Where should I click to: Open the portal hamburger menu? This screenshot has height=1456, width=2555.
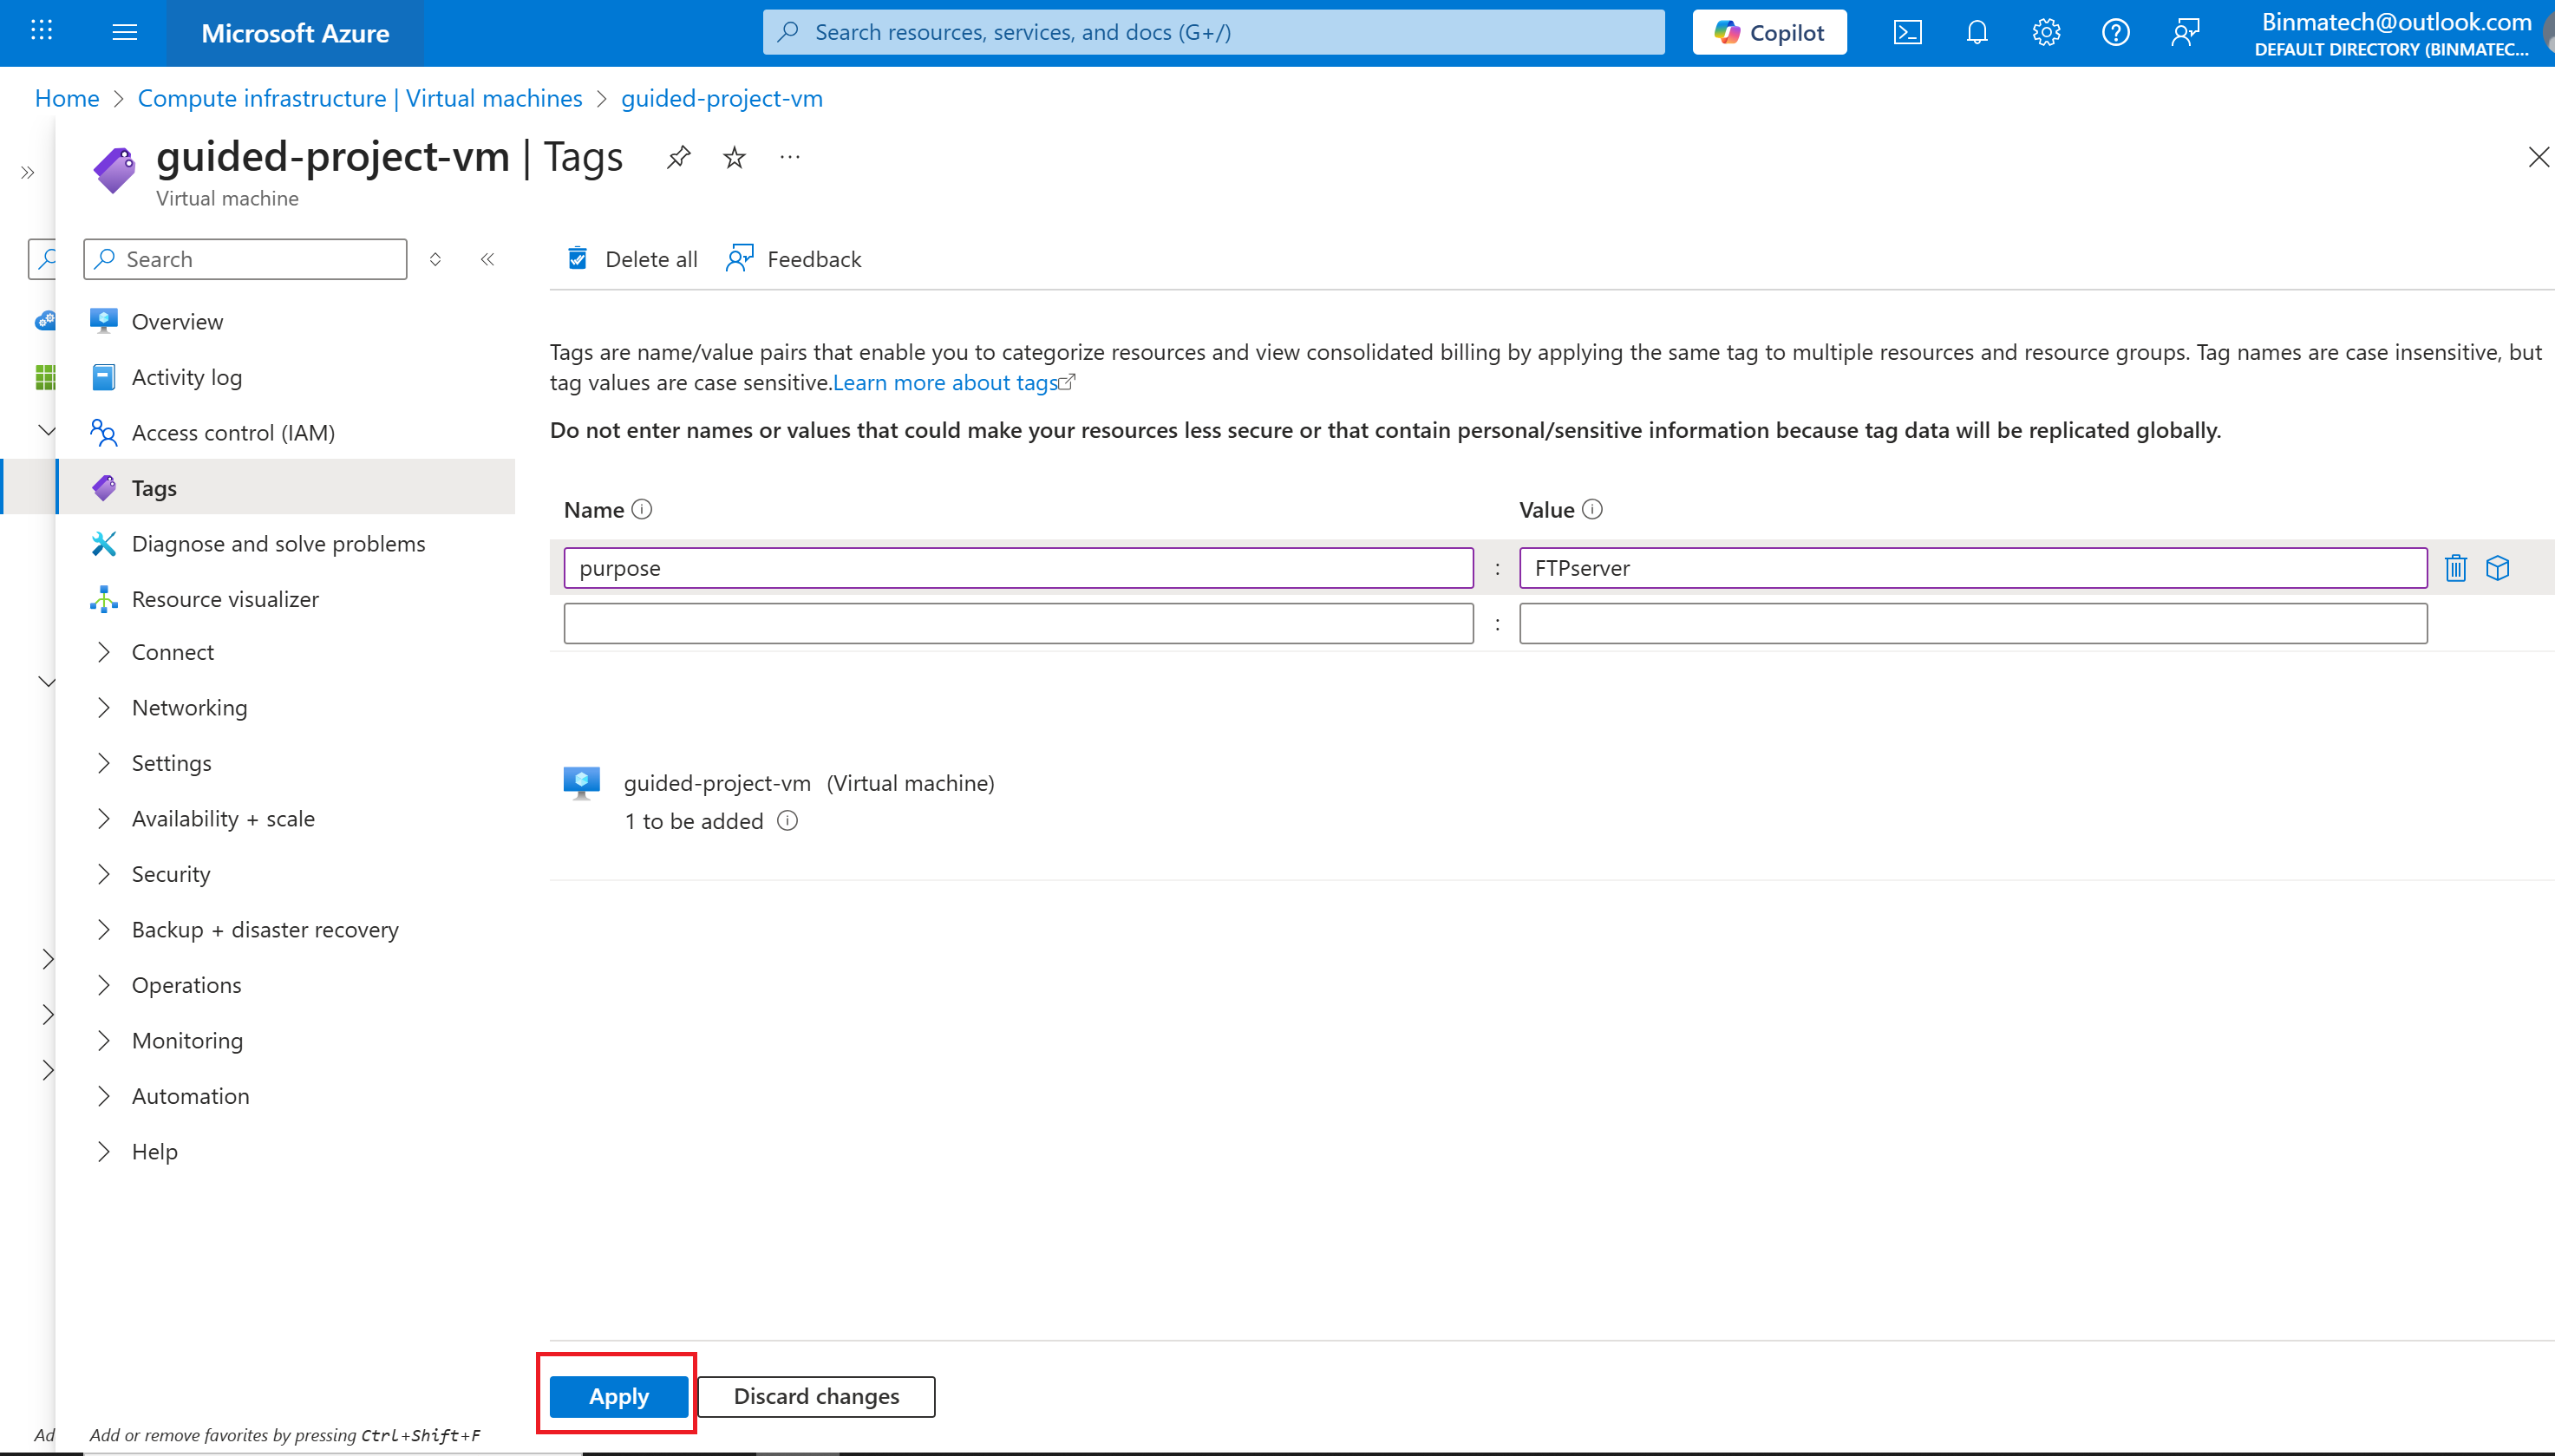click(125, 33)
